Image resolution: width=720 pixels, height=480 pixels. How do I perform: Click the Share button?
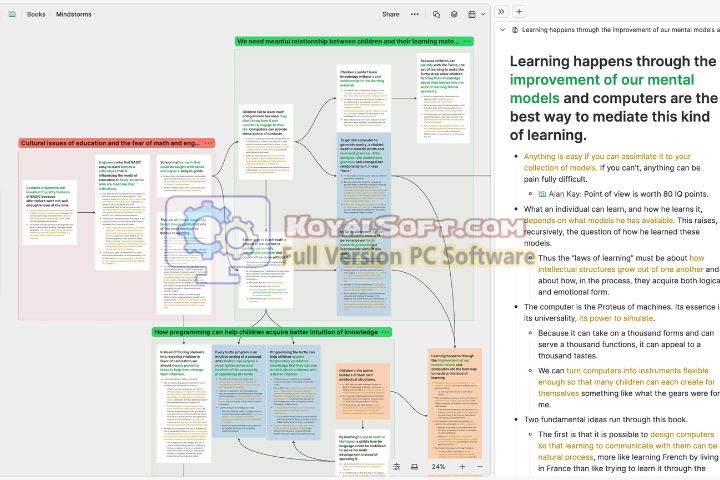pyautogui.click(x=391, y=14)
